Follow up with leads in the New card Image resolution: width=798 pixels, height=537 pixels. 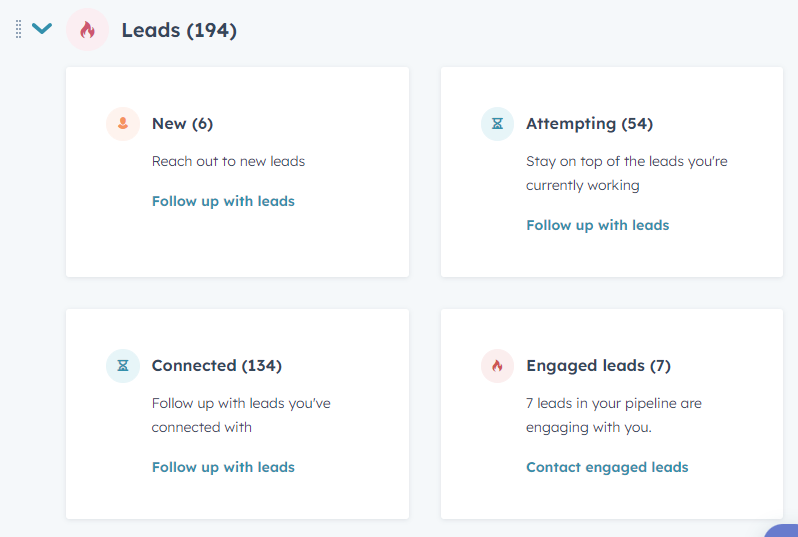click(223, 201)
